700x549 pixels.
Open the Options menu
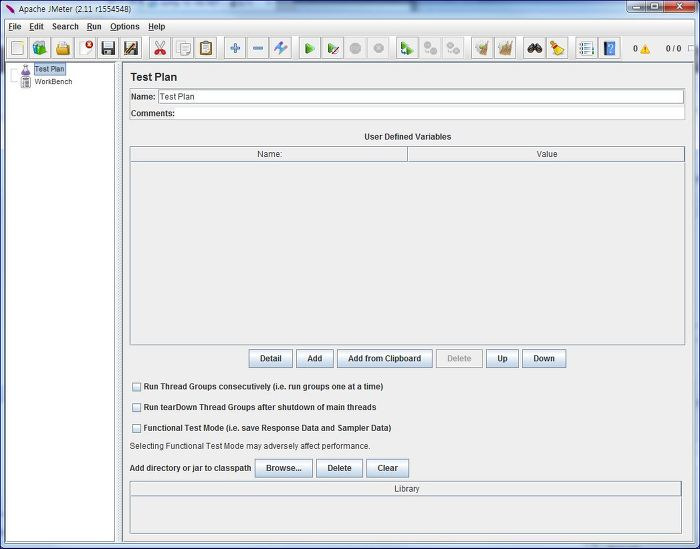[x=125, y=27]
